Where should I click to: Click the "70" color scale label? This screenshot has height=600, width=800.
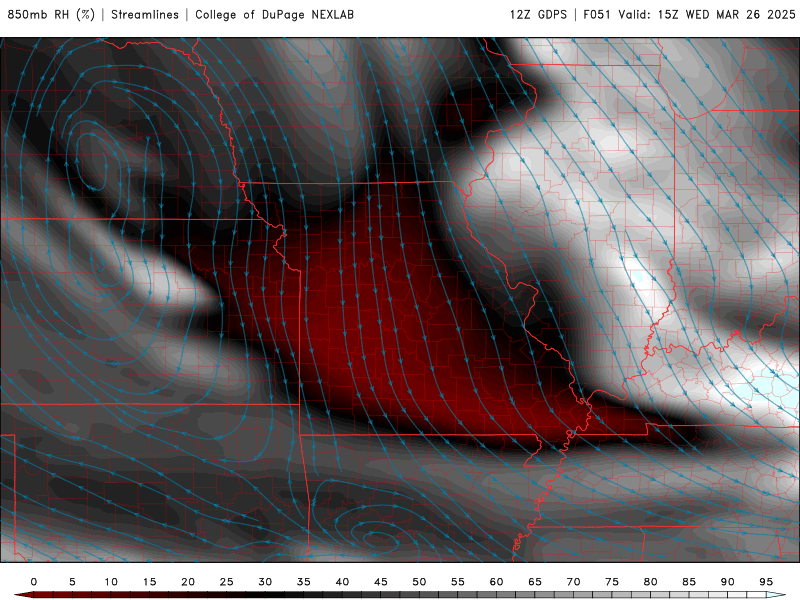click(573, 582)
